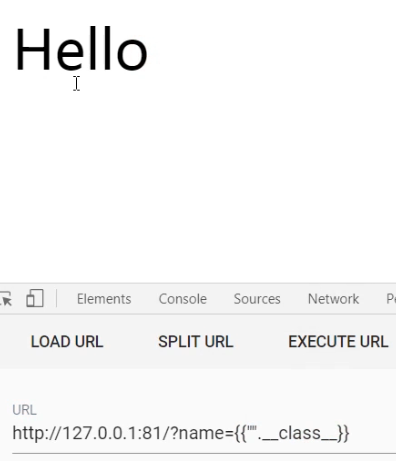Activate the inspect element picker icon
Image resolution: width=396 pixels, height=461 pixels.
pyautogui.click(x=6, y=299)
